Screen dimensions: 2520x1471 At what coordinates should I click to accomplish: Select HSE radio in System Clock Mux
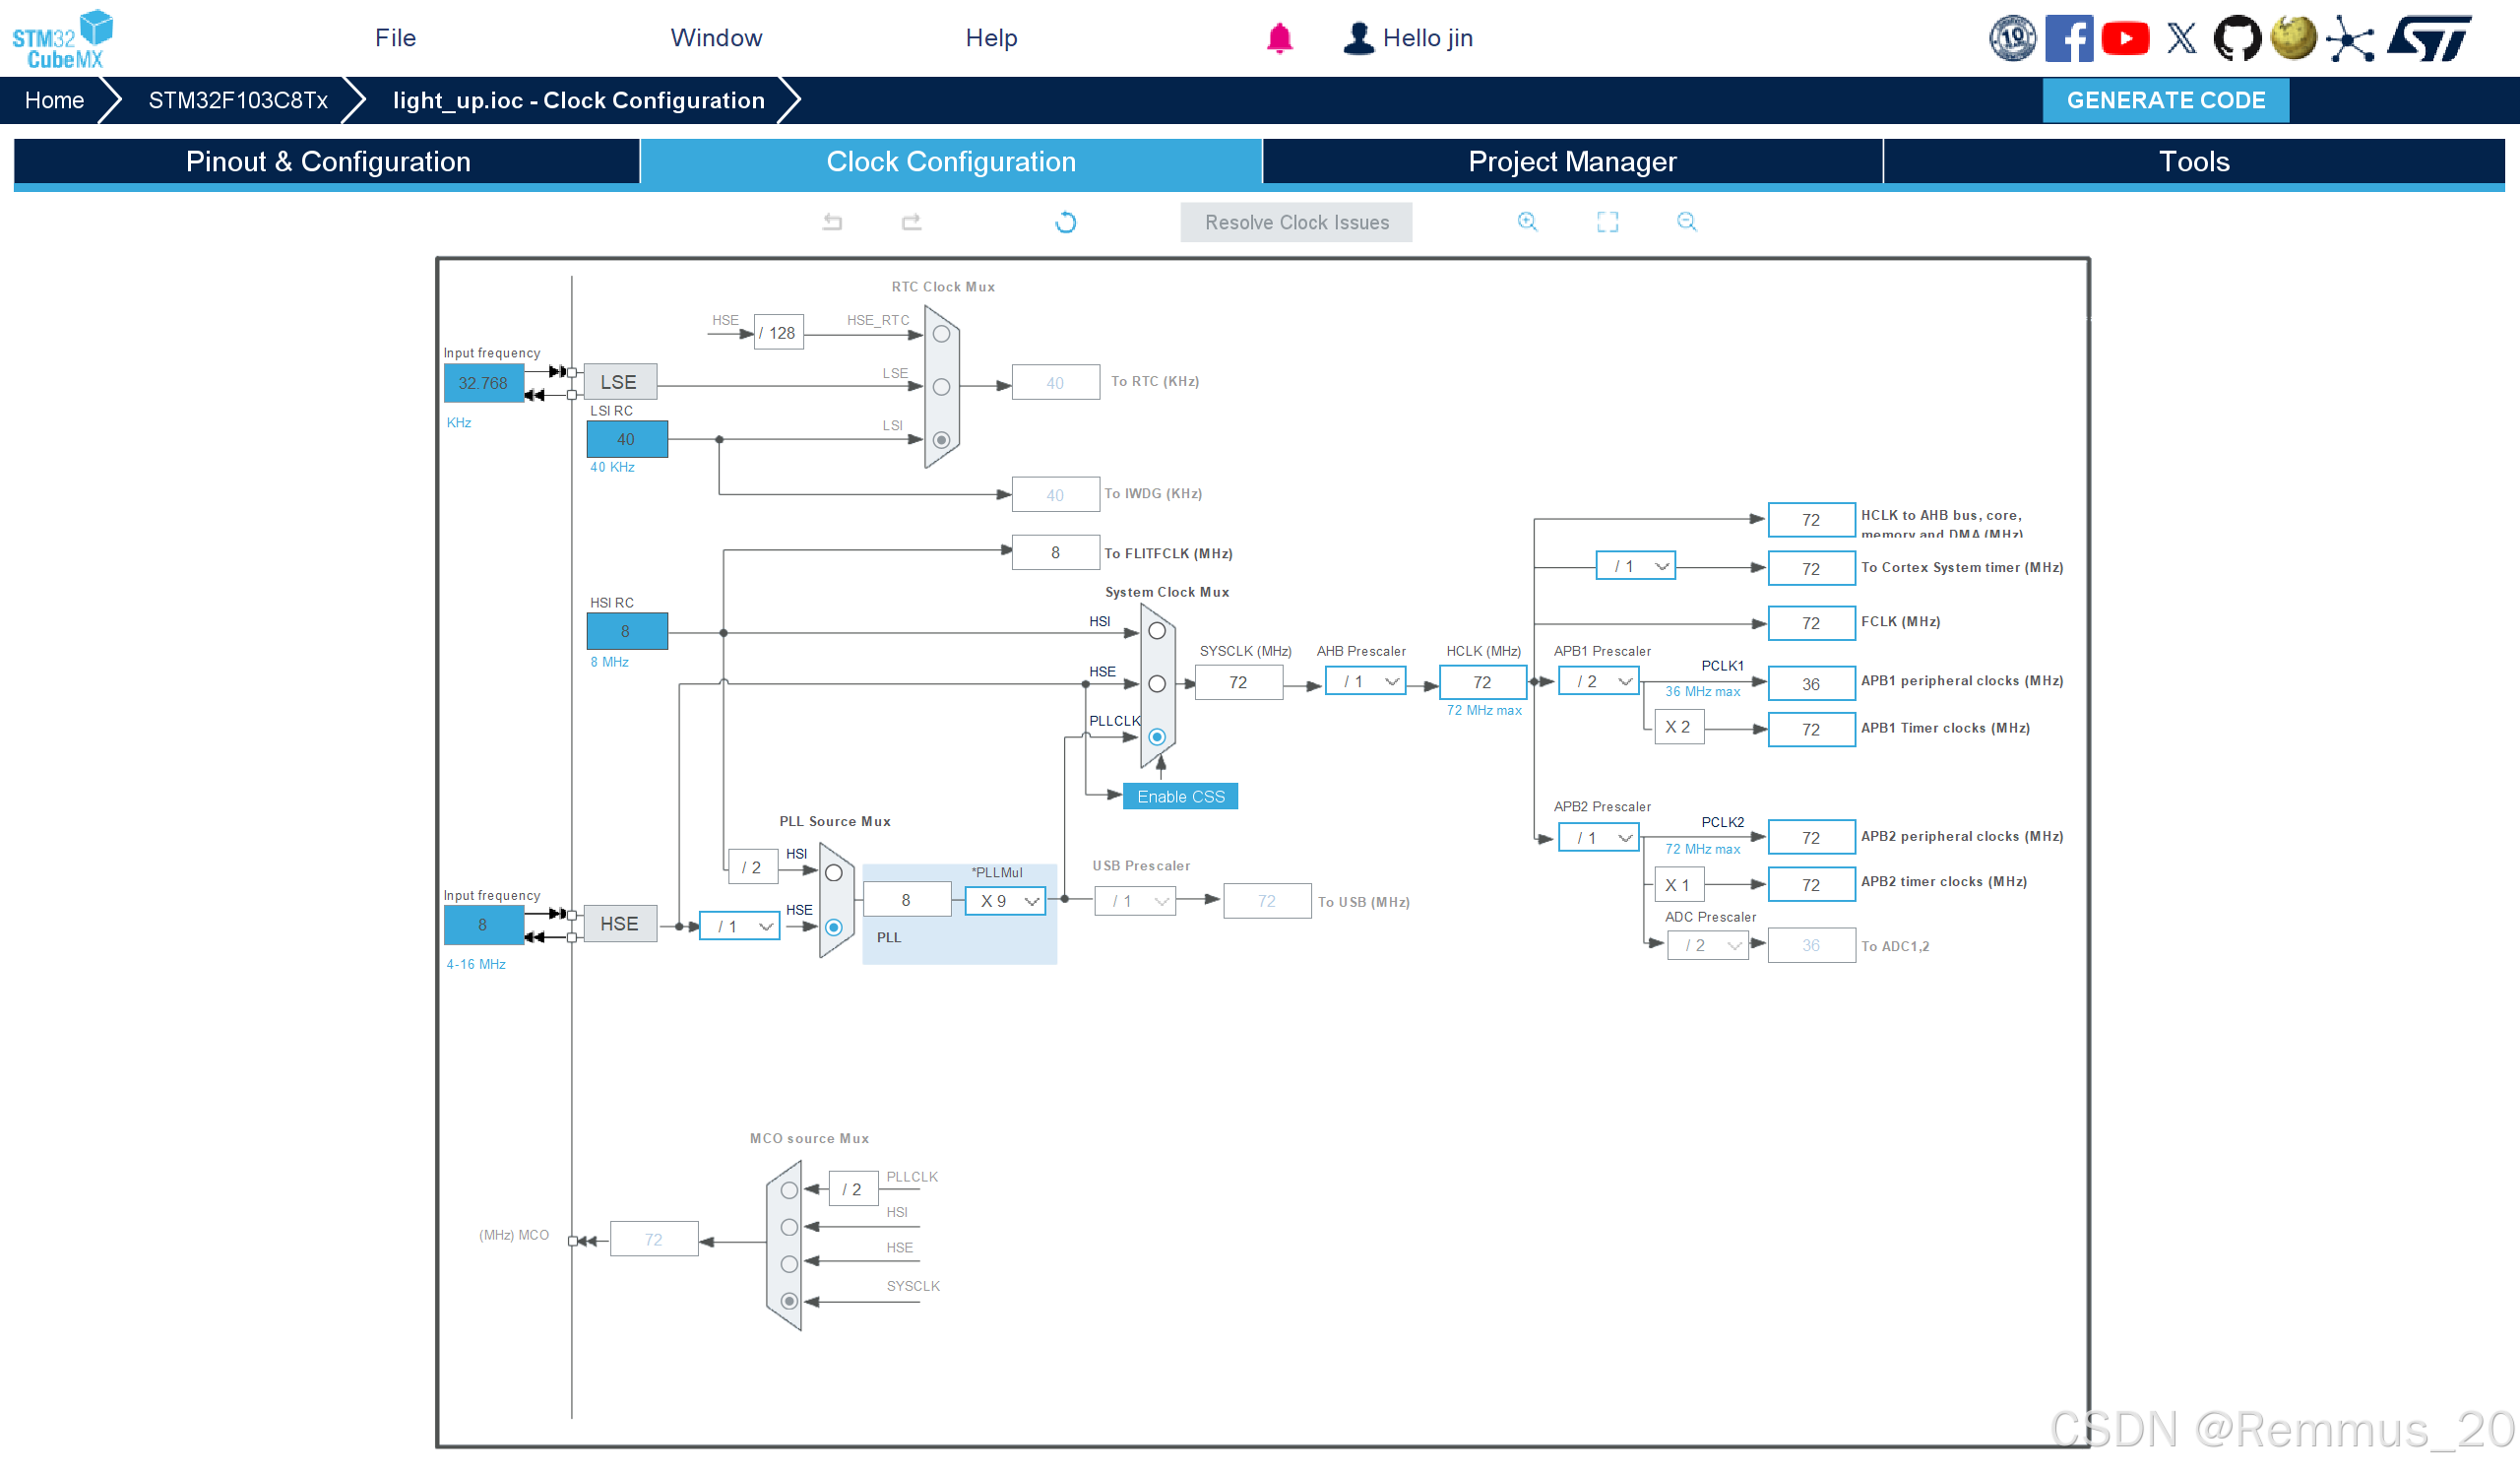click(1157, 684)
